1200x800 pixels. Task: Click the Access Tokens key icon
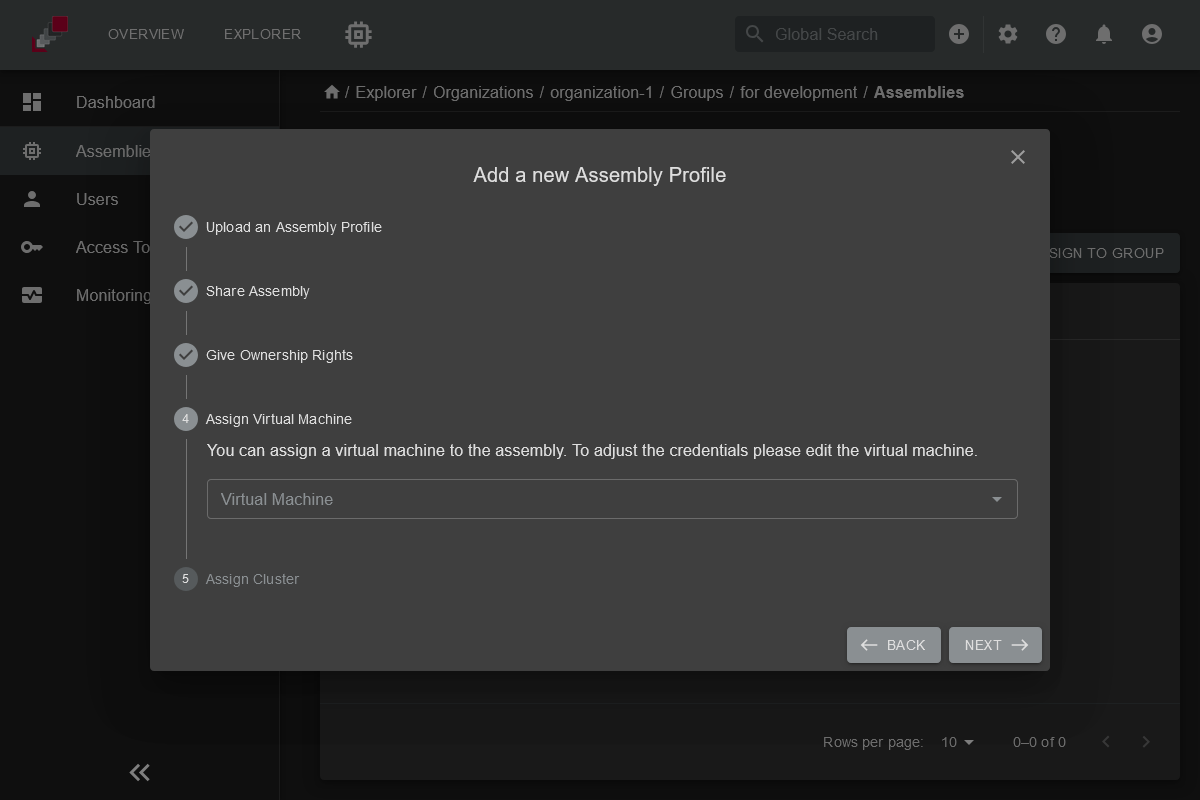[32, 247]
